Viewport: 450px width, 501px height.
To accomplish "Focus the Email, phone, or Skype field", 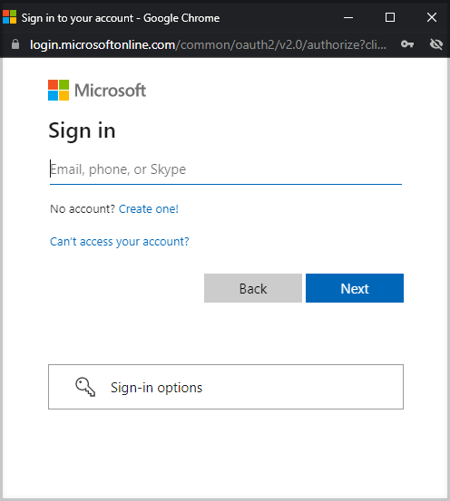I will [226, 170].
